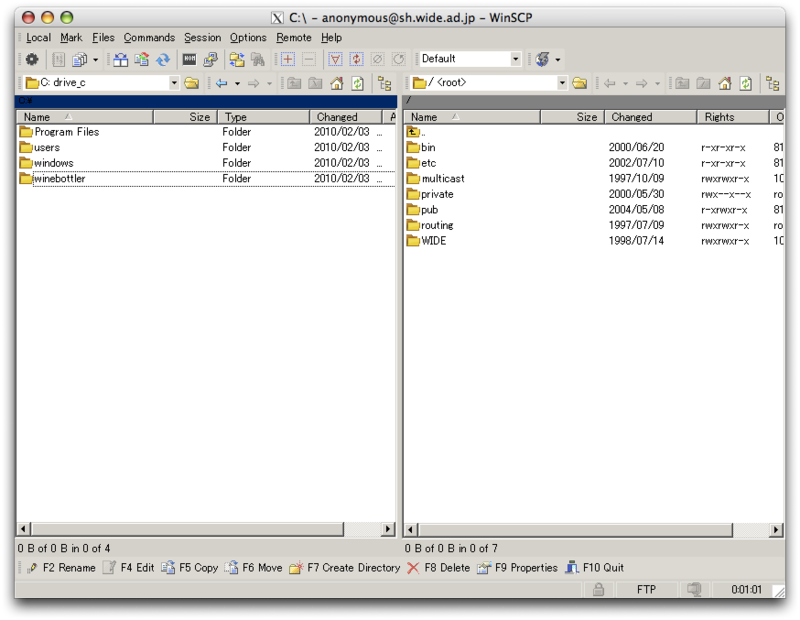Open the Options menu
The image size is (800, 620).
pos(248,38)
